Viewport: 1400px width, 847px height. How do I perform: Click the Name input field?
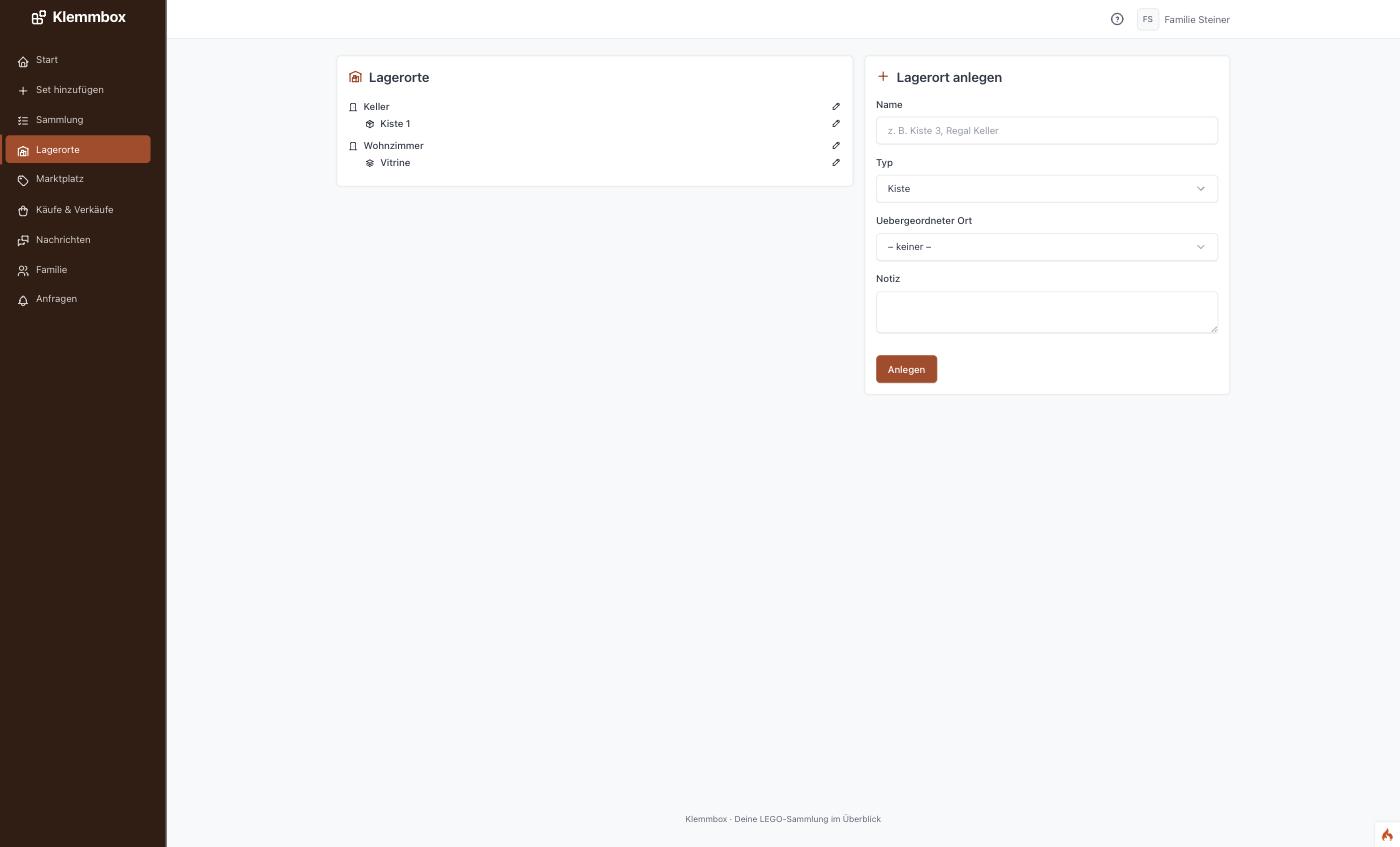[x=1046, y=131]
